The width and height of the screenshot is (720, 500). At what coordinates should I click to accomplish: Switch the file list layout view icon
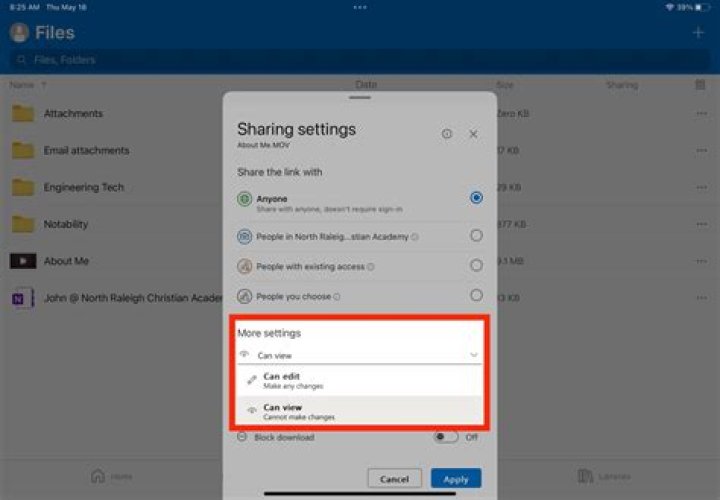point(700,84)
